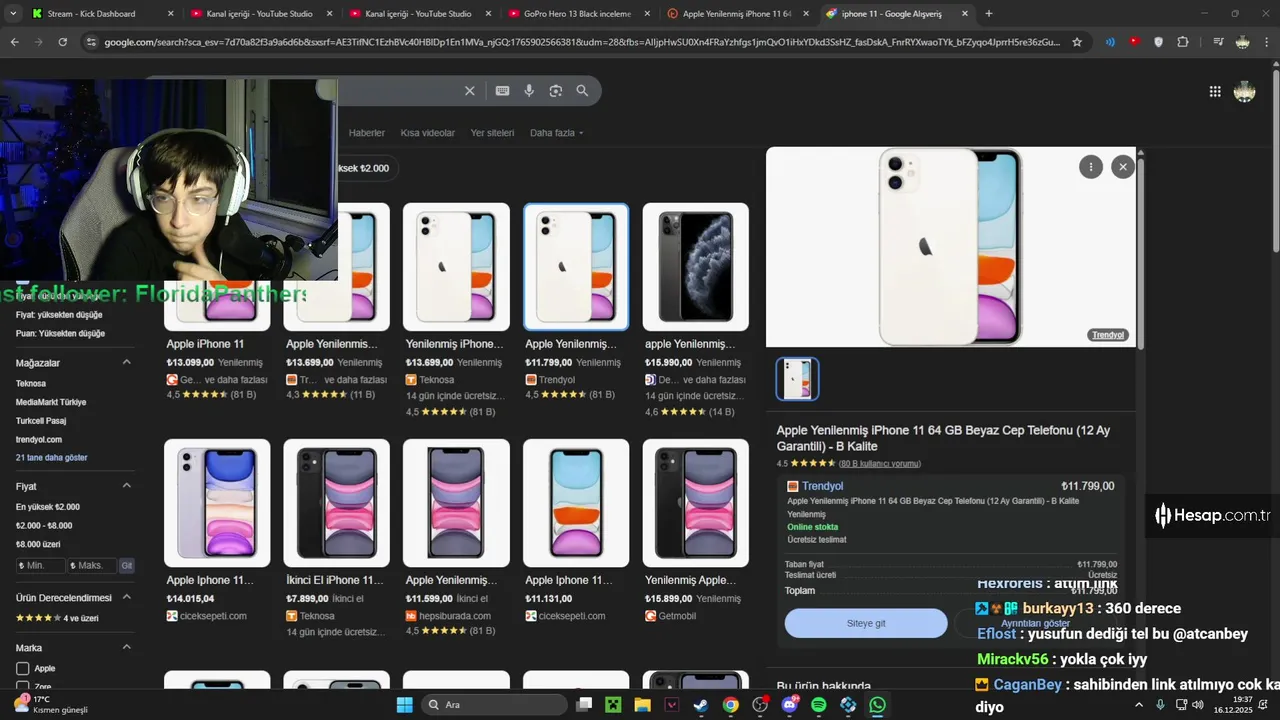Go back to the previous page
This screenshot has width=1280, height=720.
point(14,42)
